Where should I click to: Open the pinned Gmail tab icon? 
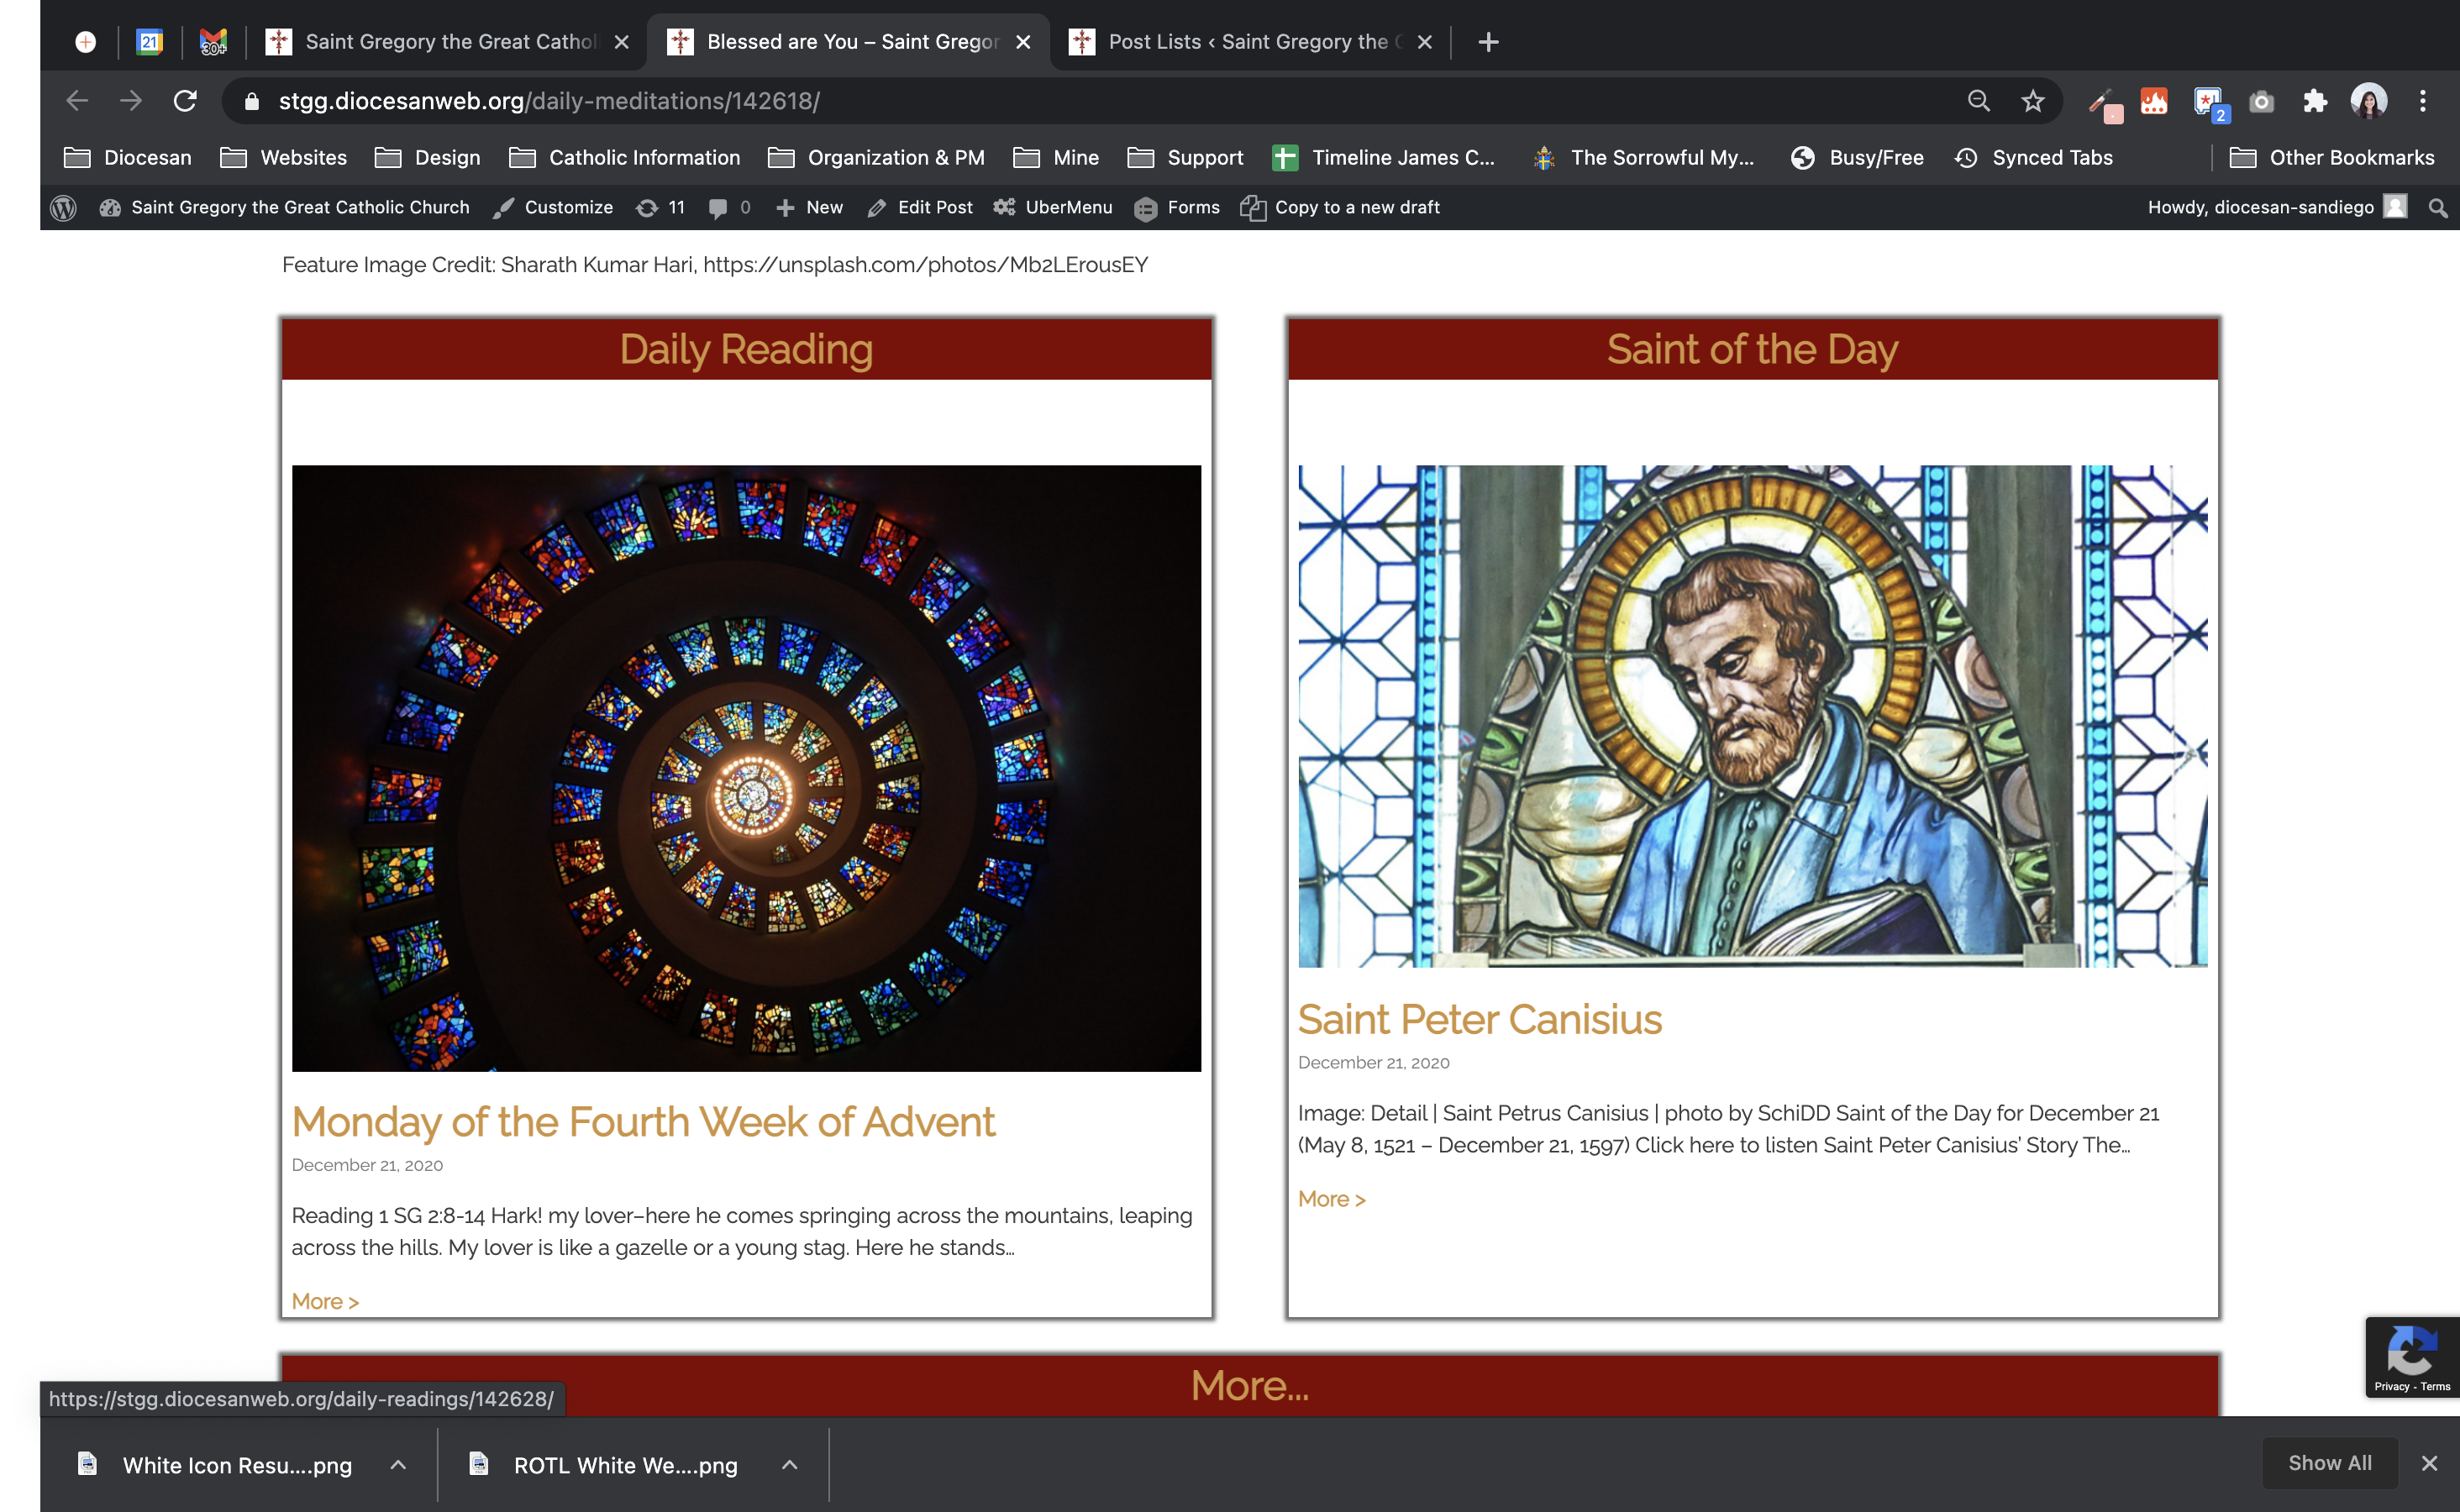(213, 42)
